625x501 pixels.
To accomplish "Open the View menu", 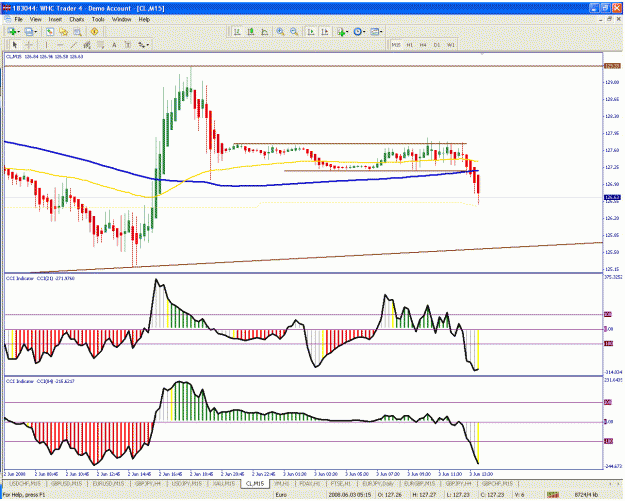I will pos(35,19).
